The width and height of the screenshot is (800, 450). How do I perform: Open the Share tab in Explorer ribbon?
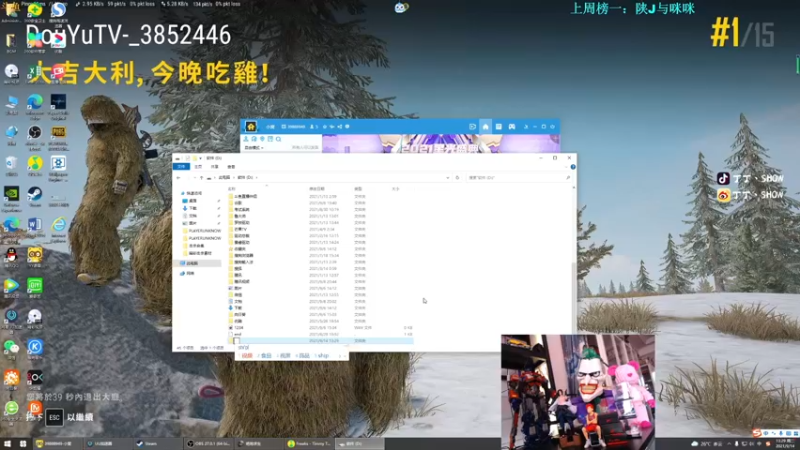tap(215, 167)
